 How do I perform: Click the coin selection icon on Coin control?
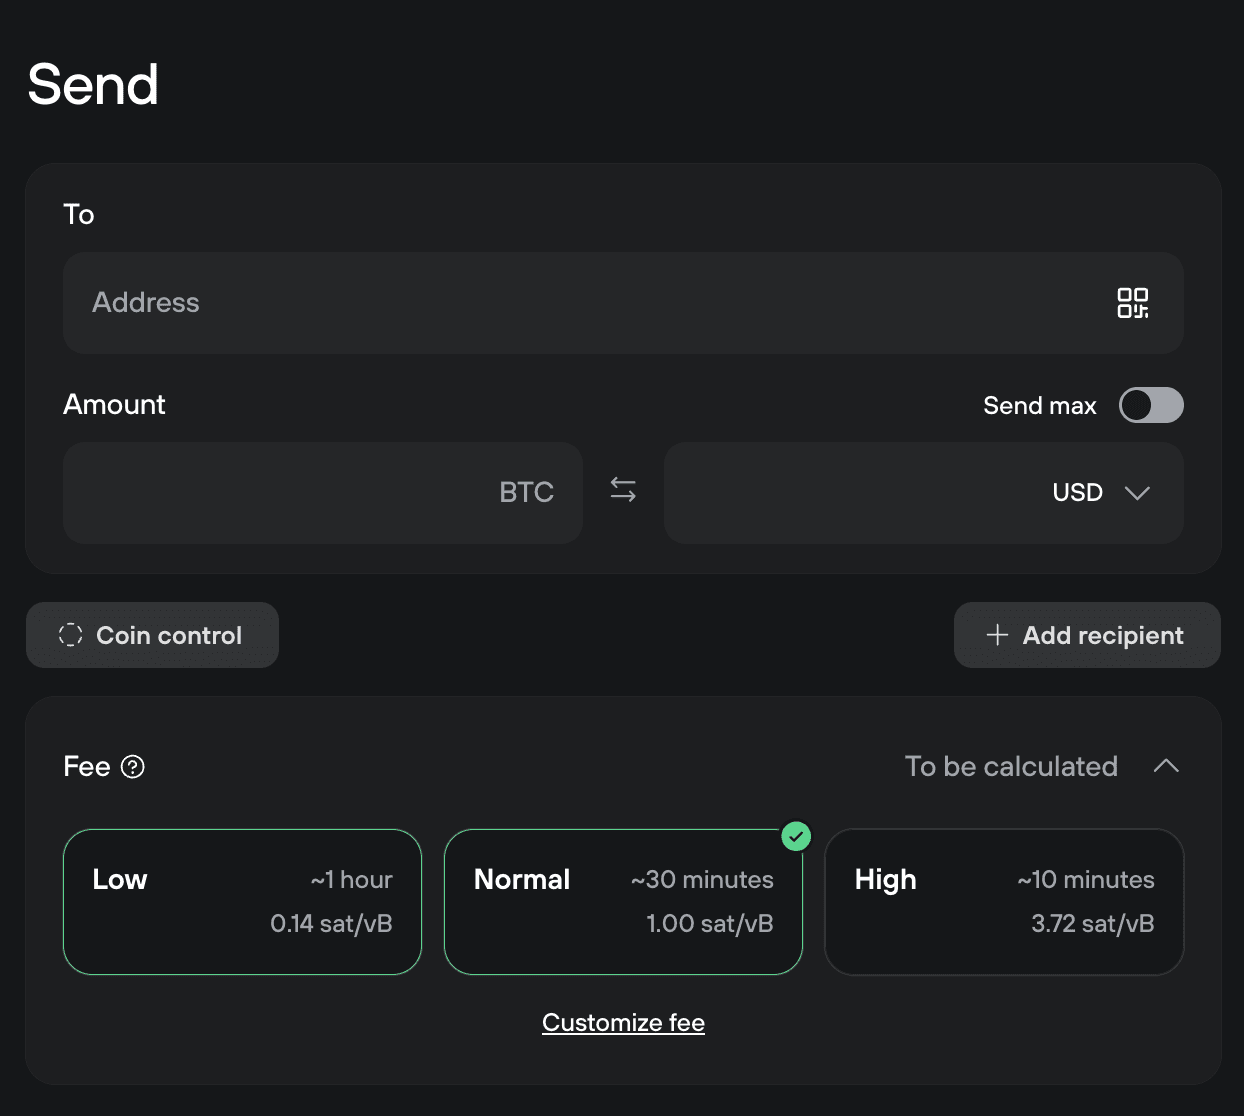click(70, 634)
